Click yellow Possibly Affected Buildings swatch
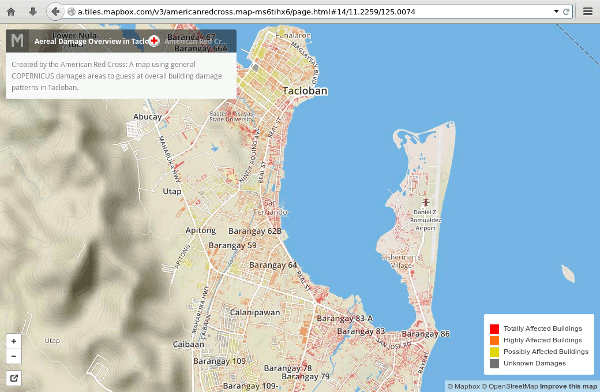This screenshot has height=392, width=600. point(494,352)
